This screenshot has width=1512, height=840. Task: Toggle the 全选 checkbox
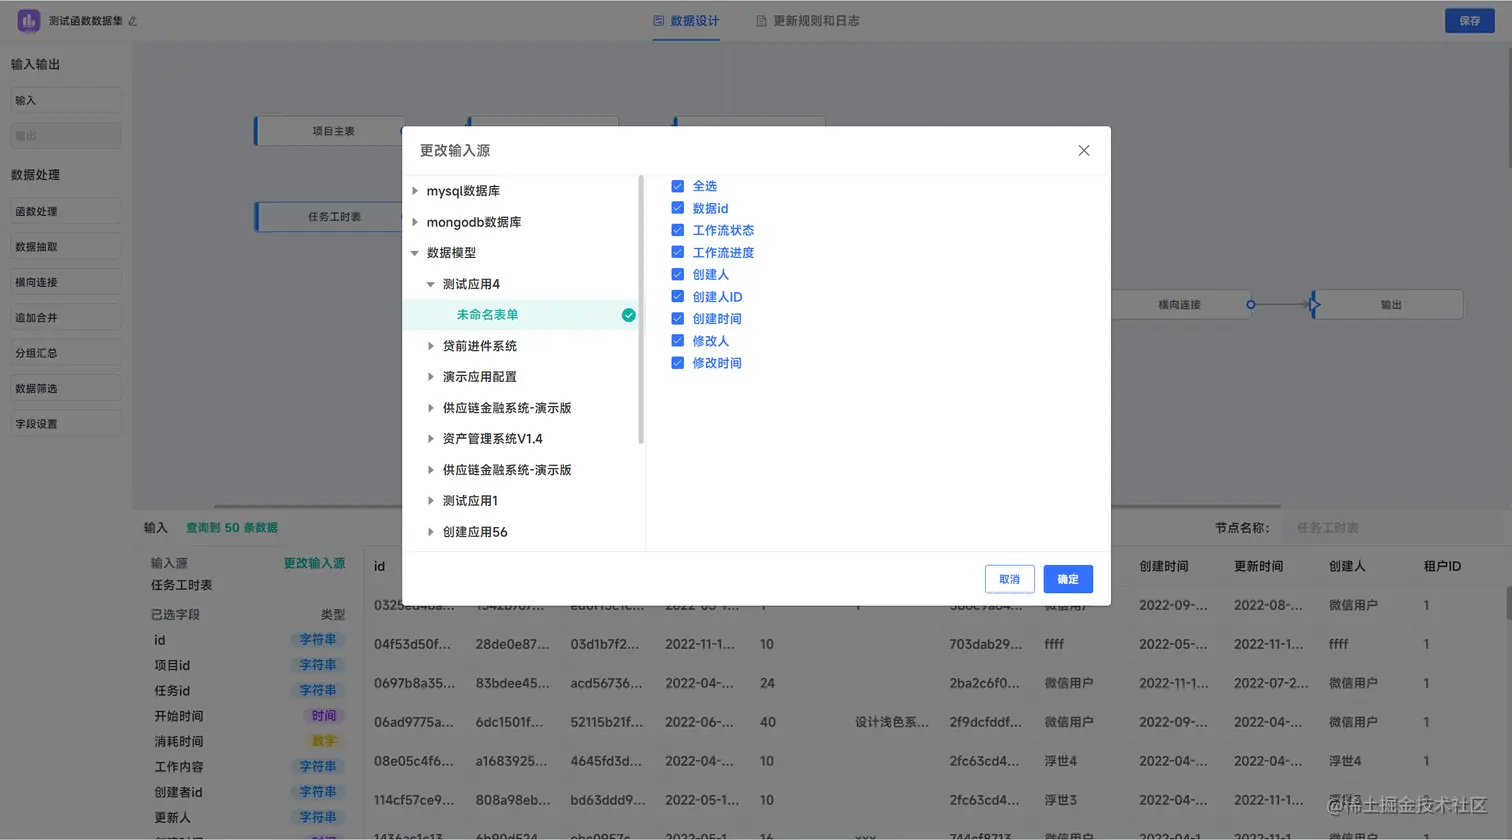coord(677,186)
